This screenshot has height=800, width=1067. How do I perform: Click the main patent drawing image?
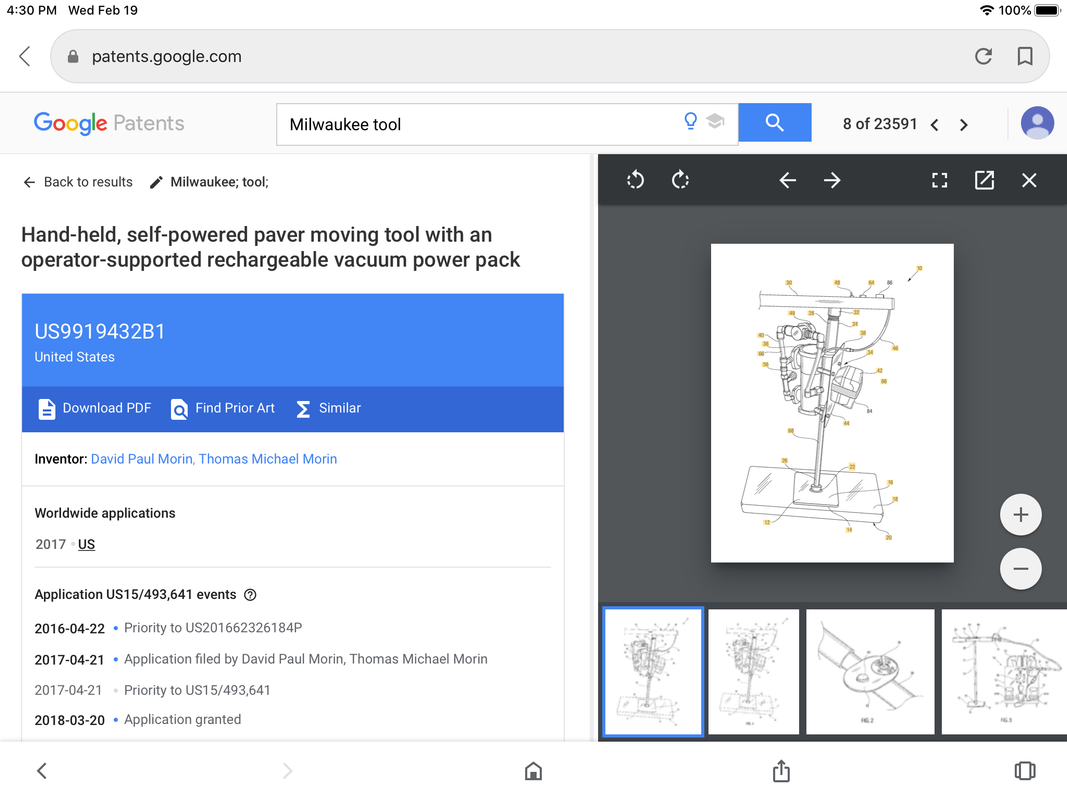tap(832, 403)
